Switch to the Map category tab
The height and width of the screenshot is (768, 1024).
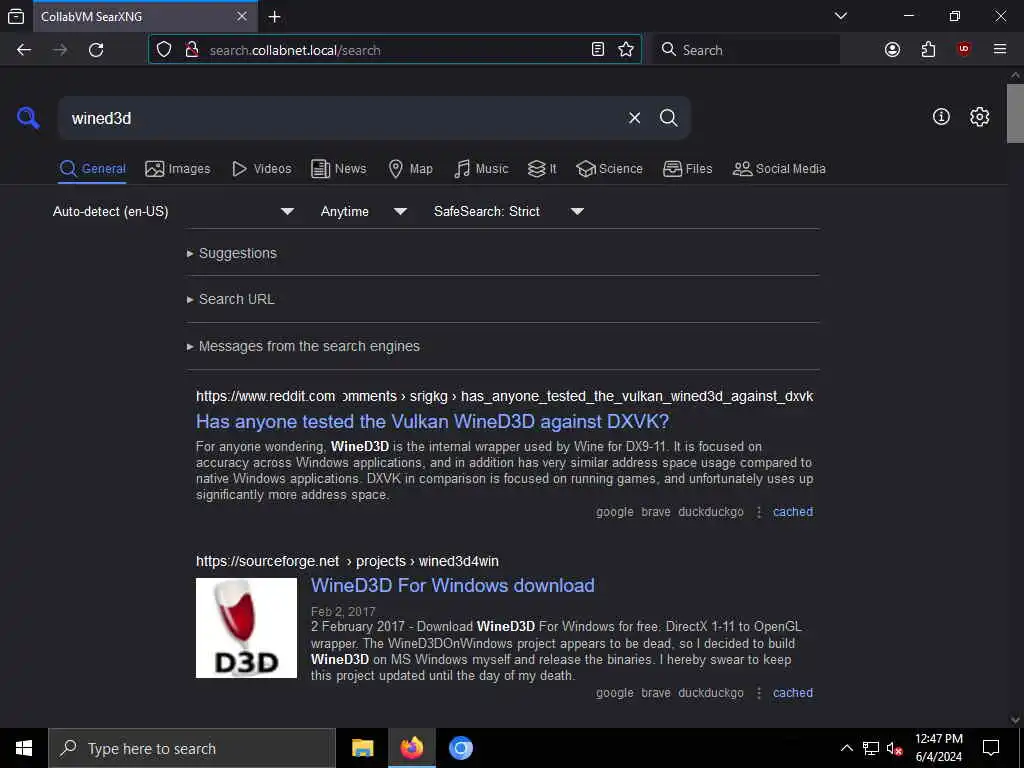(x=411, y=168)
